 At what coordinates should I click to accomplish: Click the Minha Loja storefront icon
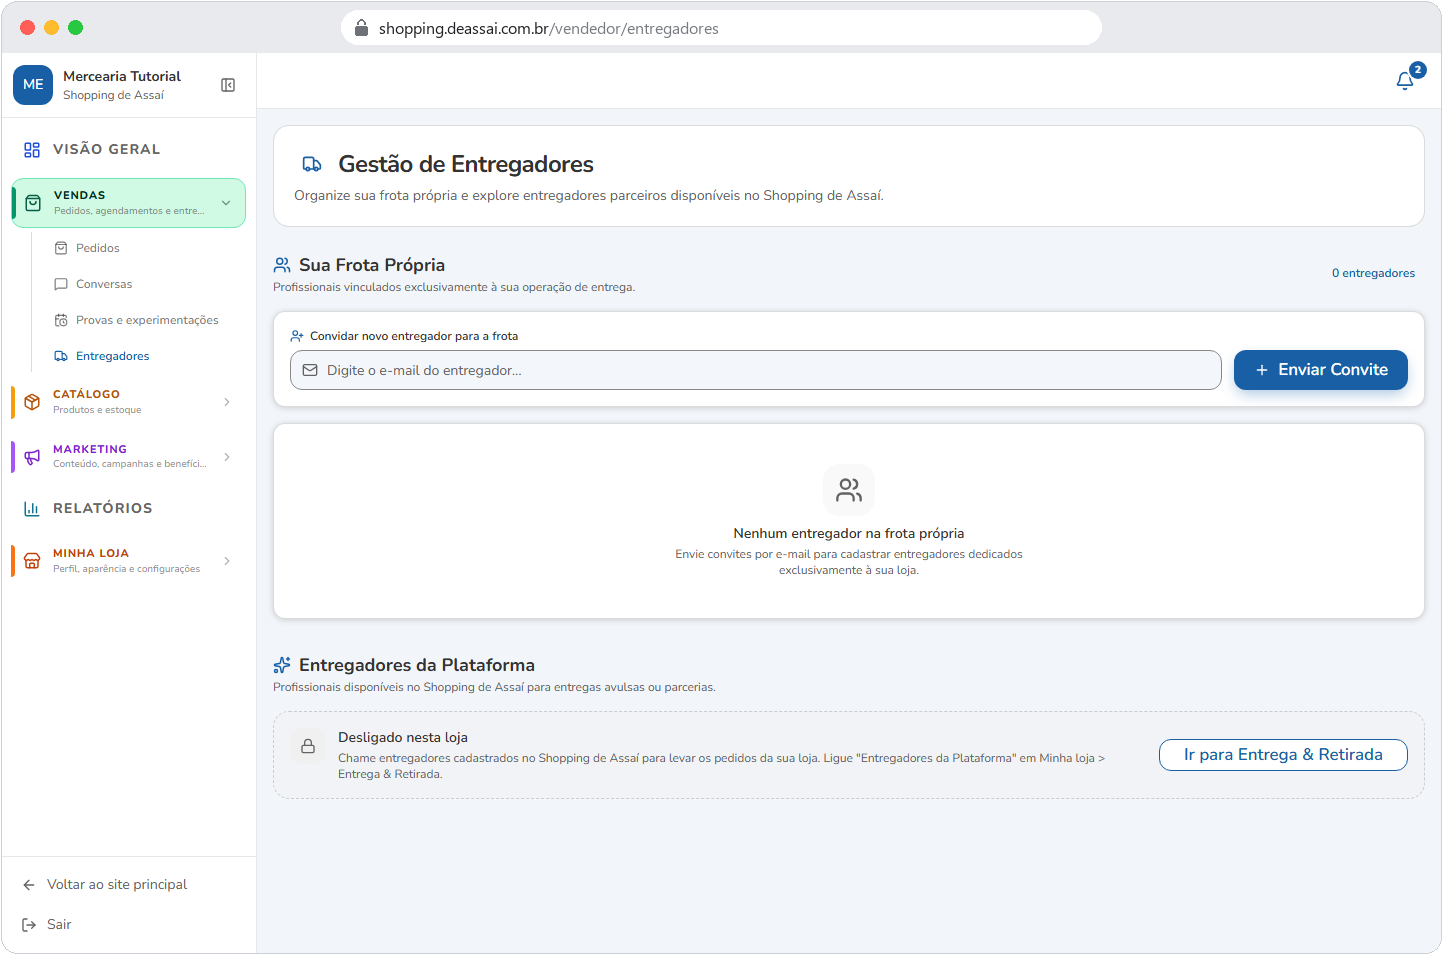pyautogui.click(x=32, y=561)
